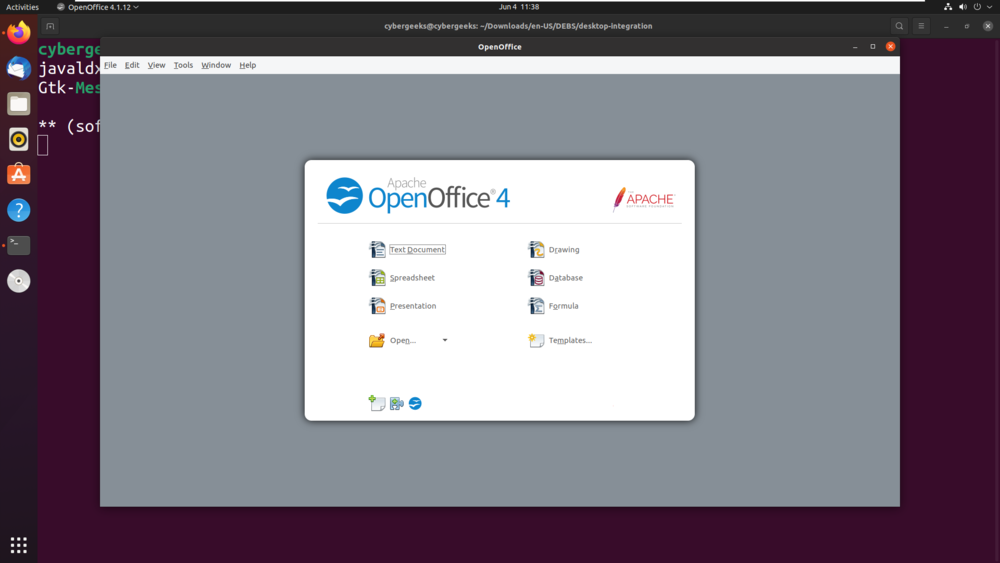Open the File menu
Screen dimensions: 1000x563
(110, 65)
